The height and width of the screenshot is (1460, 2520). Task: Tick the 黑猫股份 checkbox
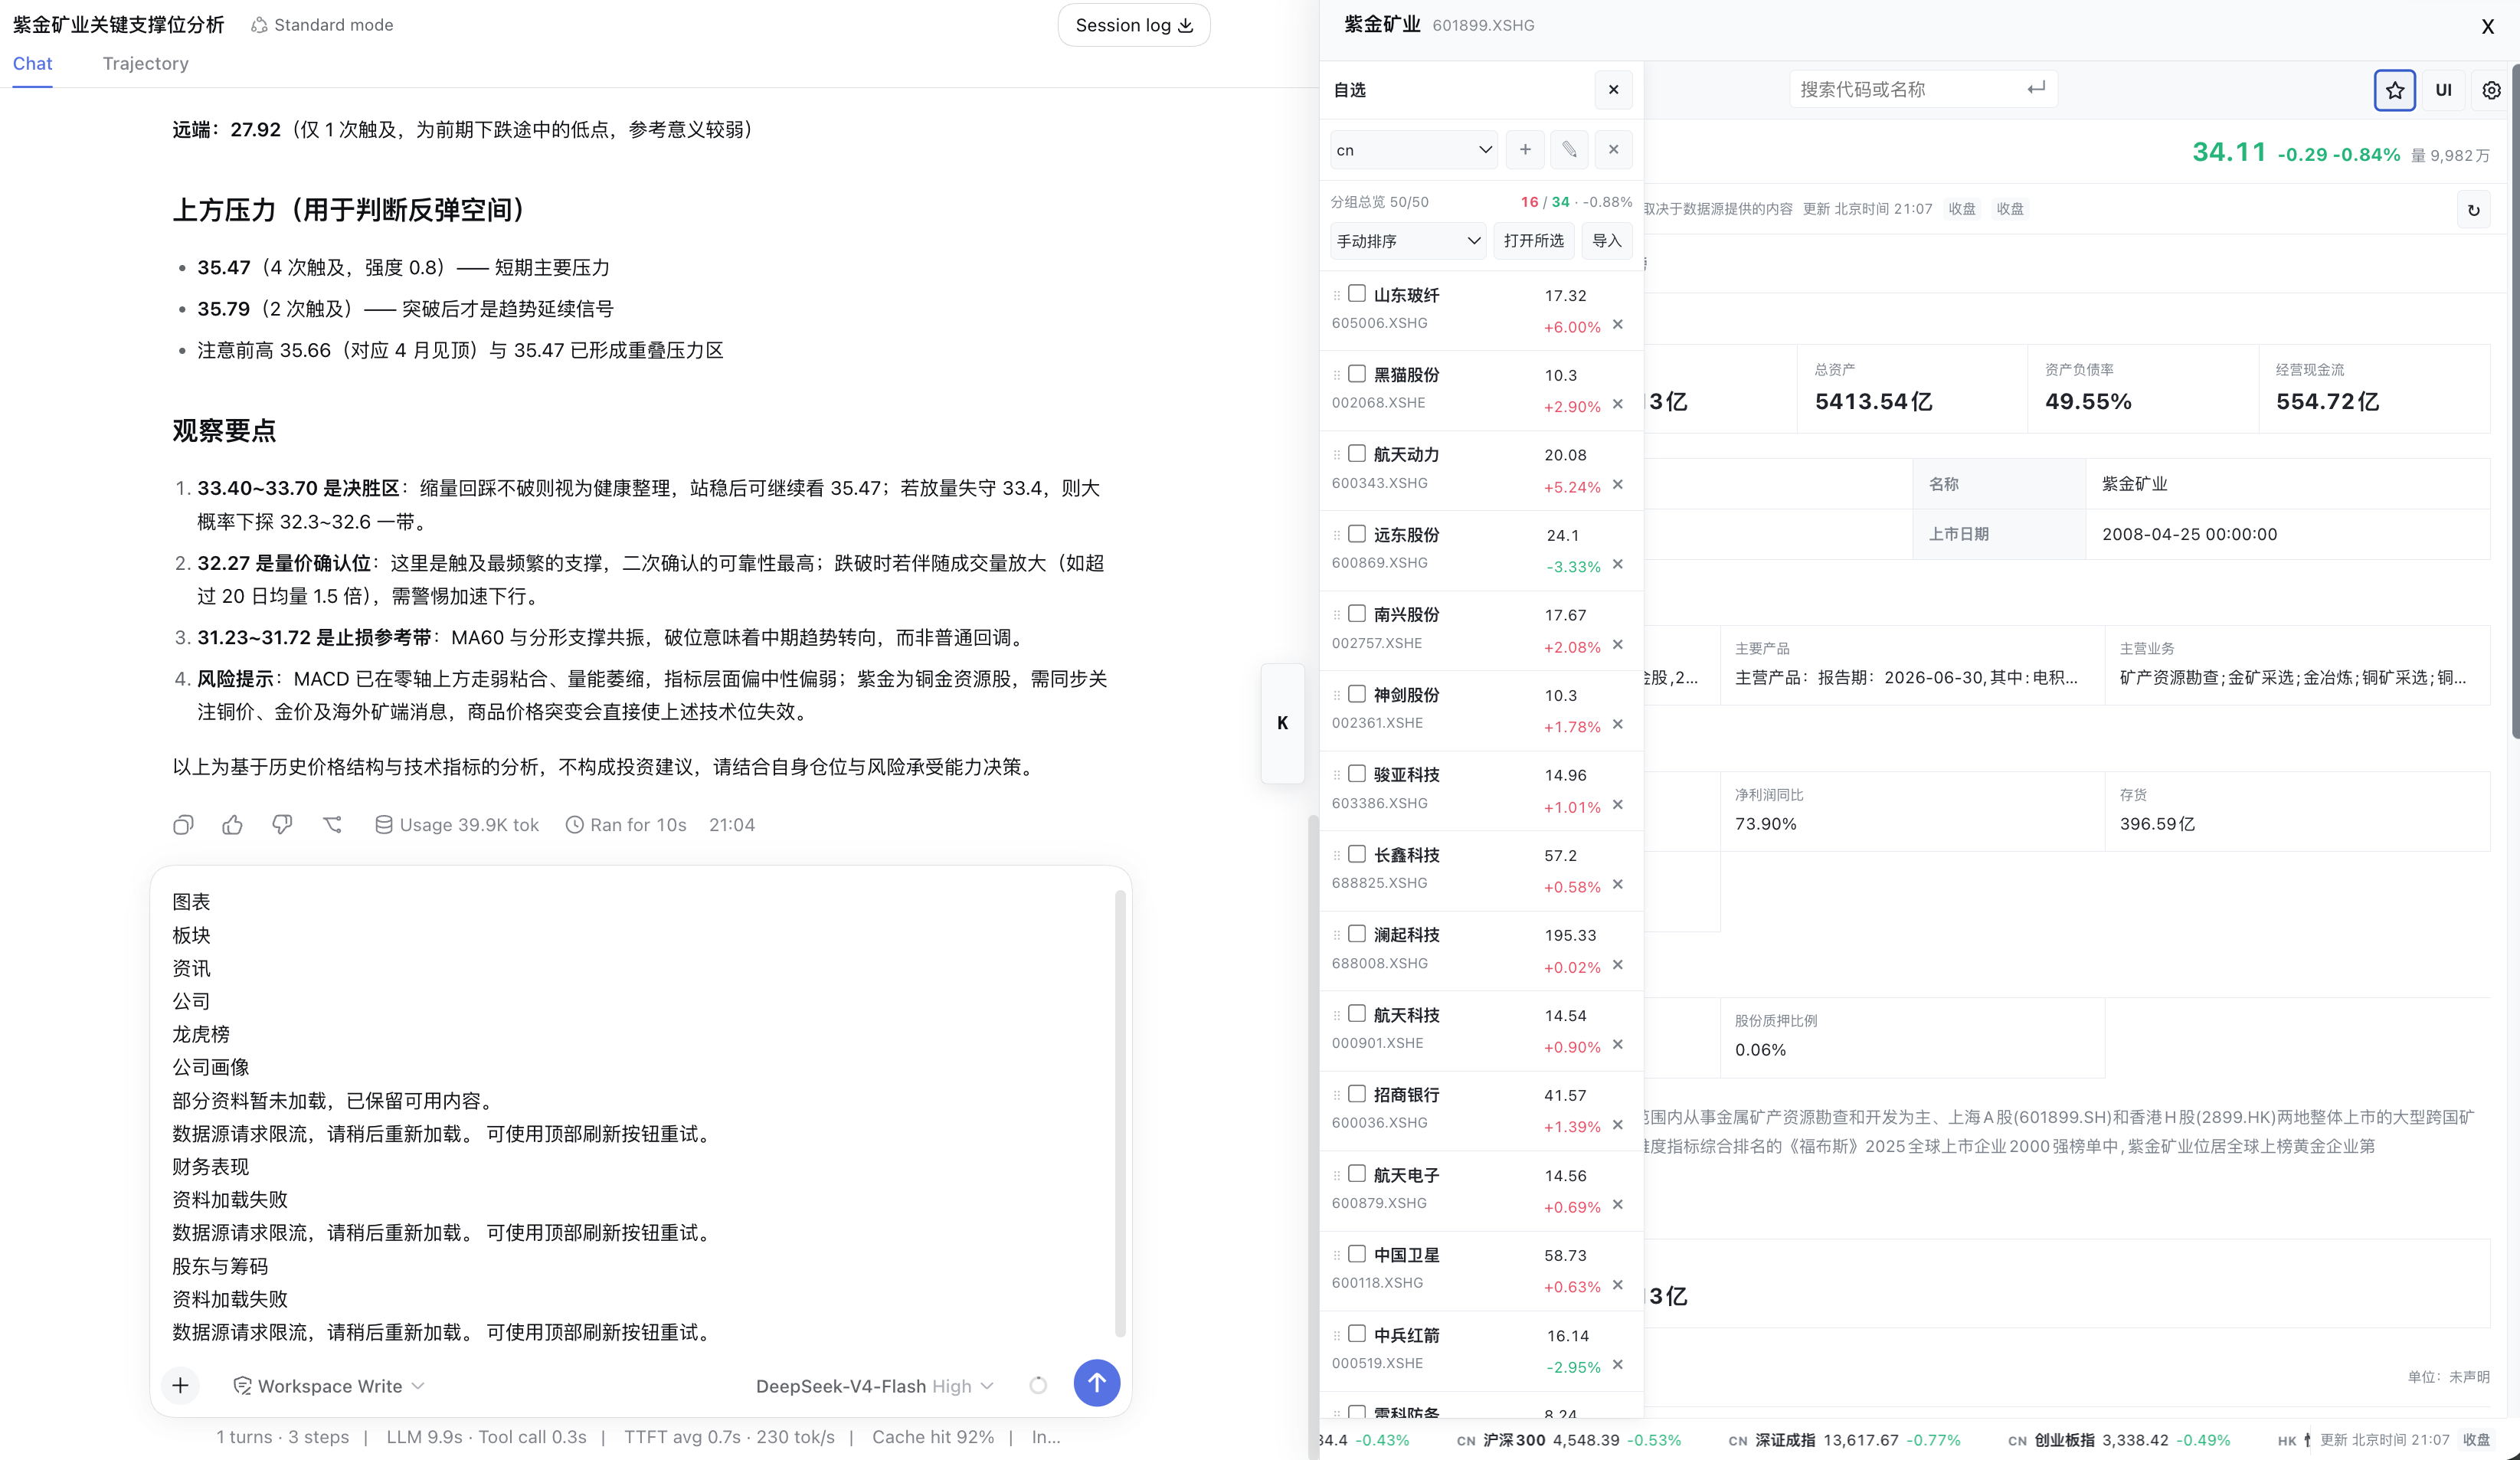(1357, 373)
